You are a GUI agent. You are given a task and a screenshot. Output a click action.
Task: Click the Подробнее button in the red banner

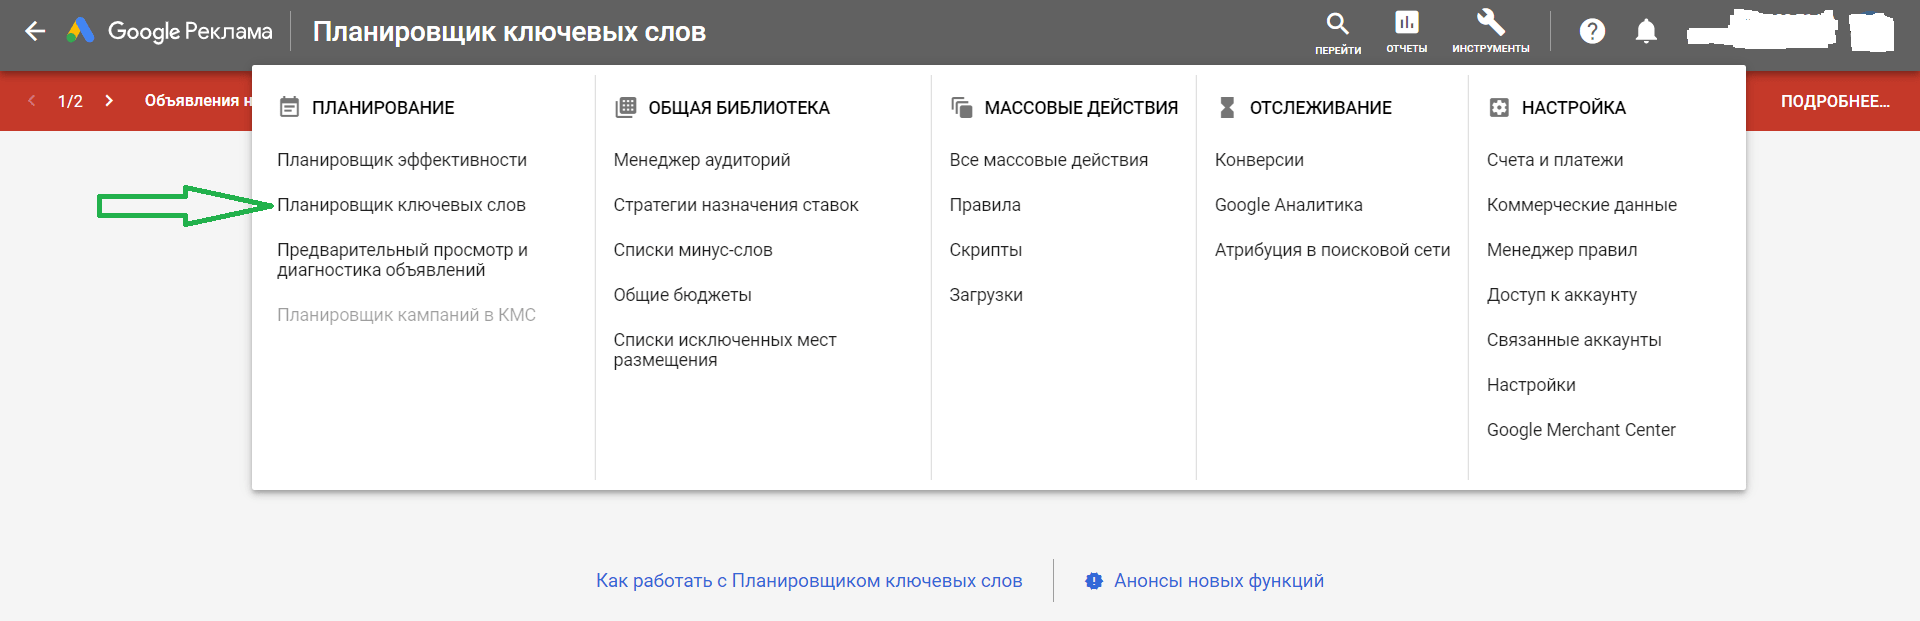pos(1835,101)
